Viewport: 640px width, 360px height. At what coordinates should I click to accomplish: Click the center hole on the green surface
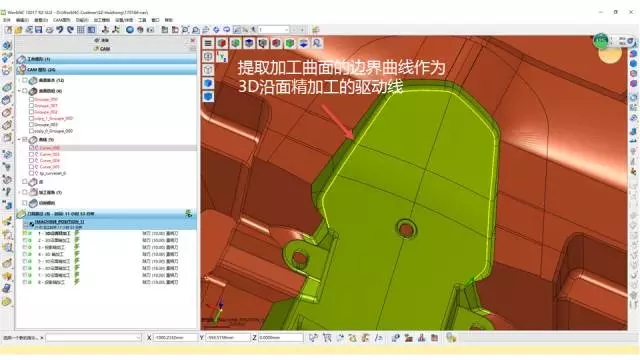click(406, 229)
